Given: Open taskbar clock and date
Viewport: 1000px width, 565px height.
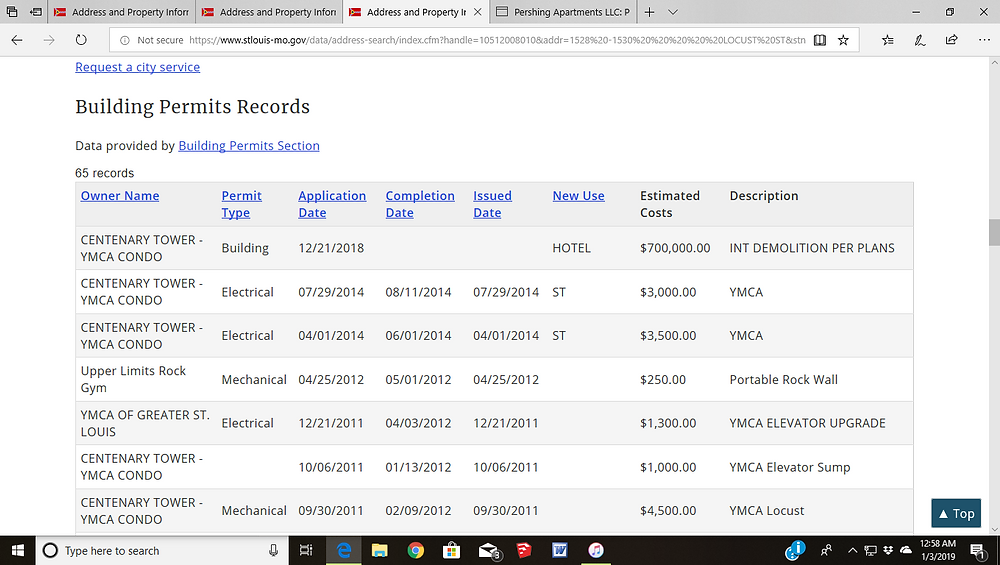Looking at the screenshot, I should point(938,550).
